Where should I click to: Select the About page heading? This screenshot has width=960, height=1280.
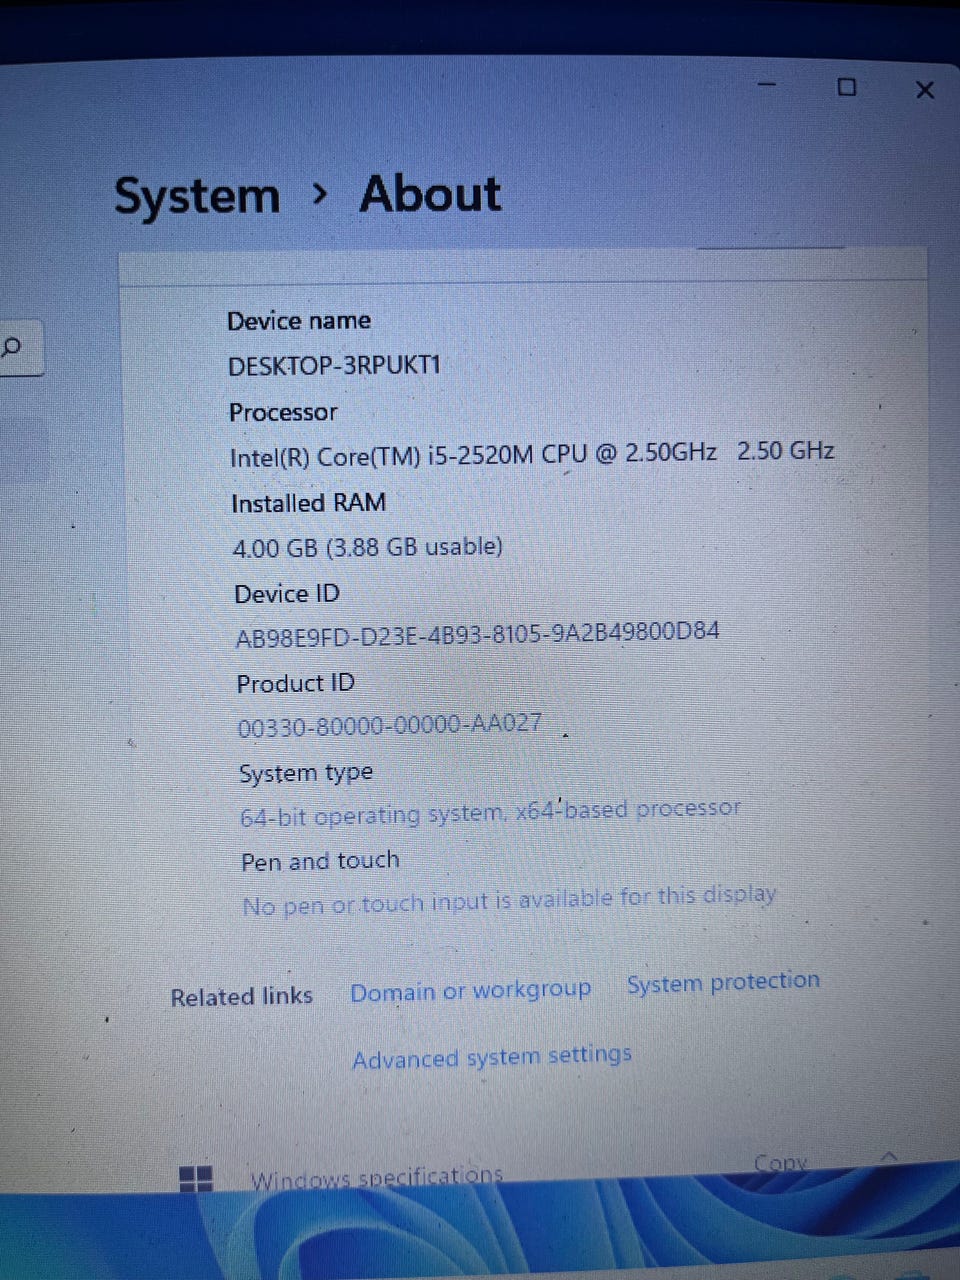[430, 194]
